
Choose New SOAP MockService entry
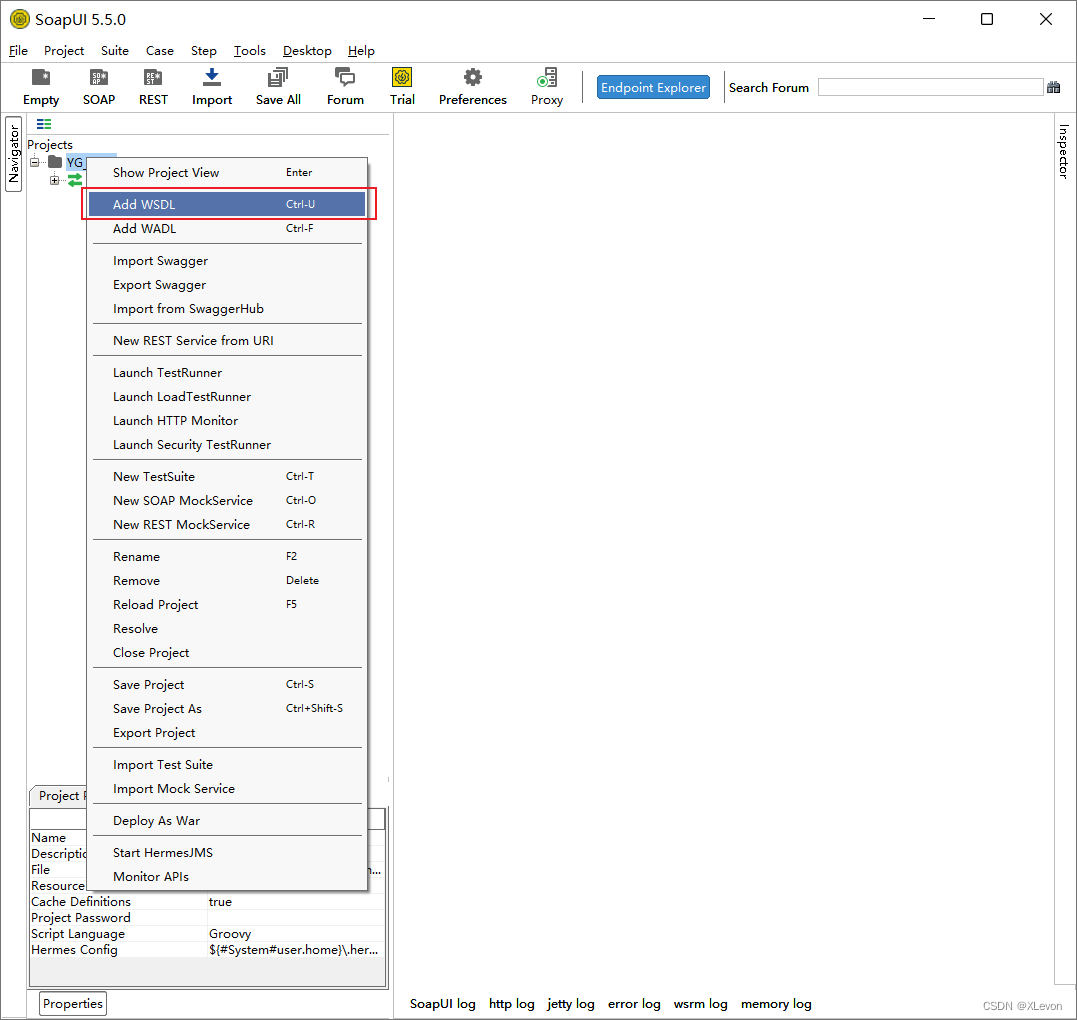[227, 500]
